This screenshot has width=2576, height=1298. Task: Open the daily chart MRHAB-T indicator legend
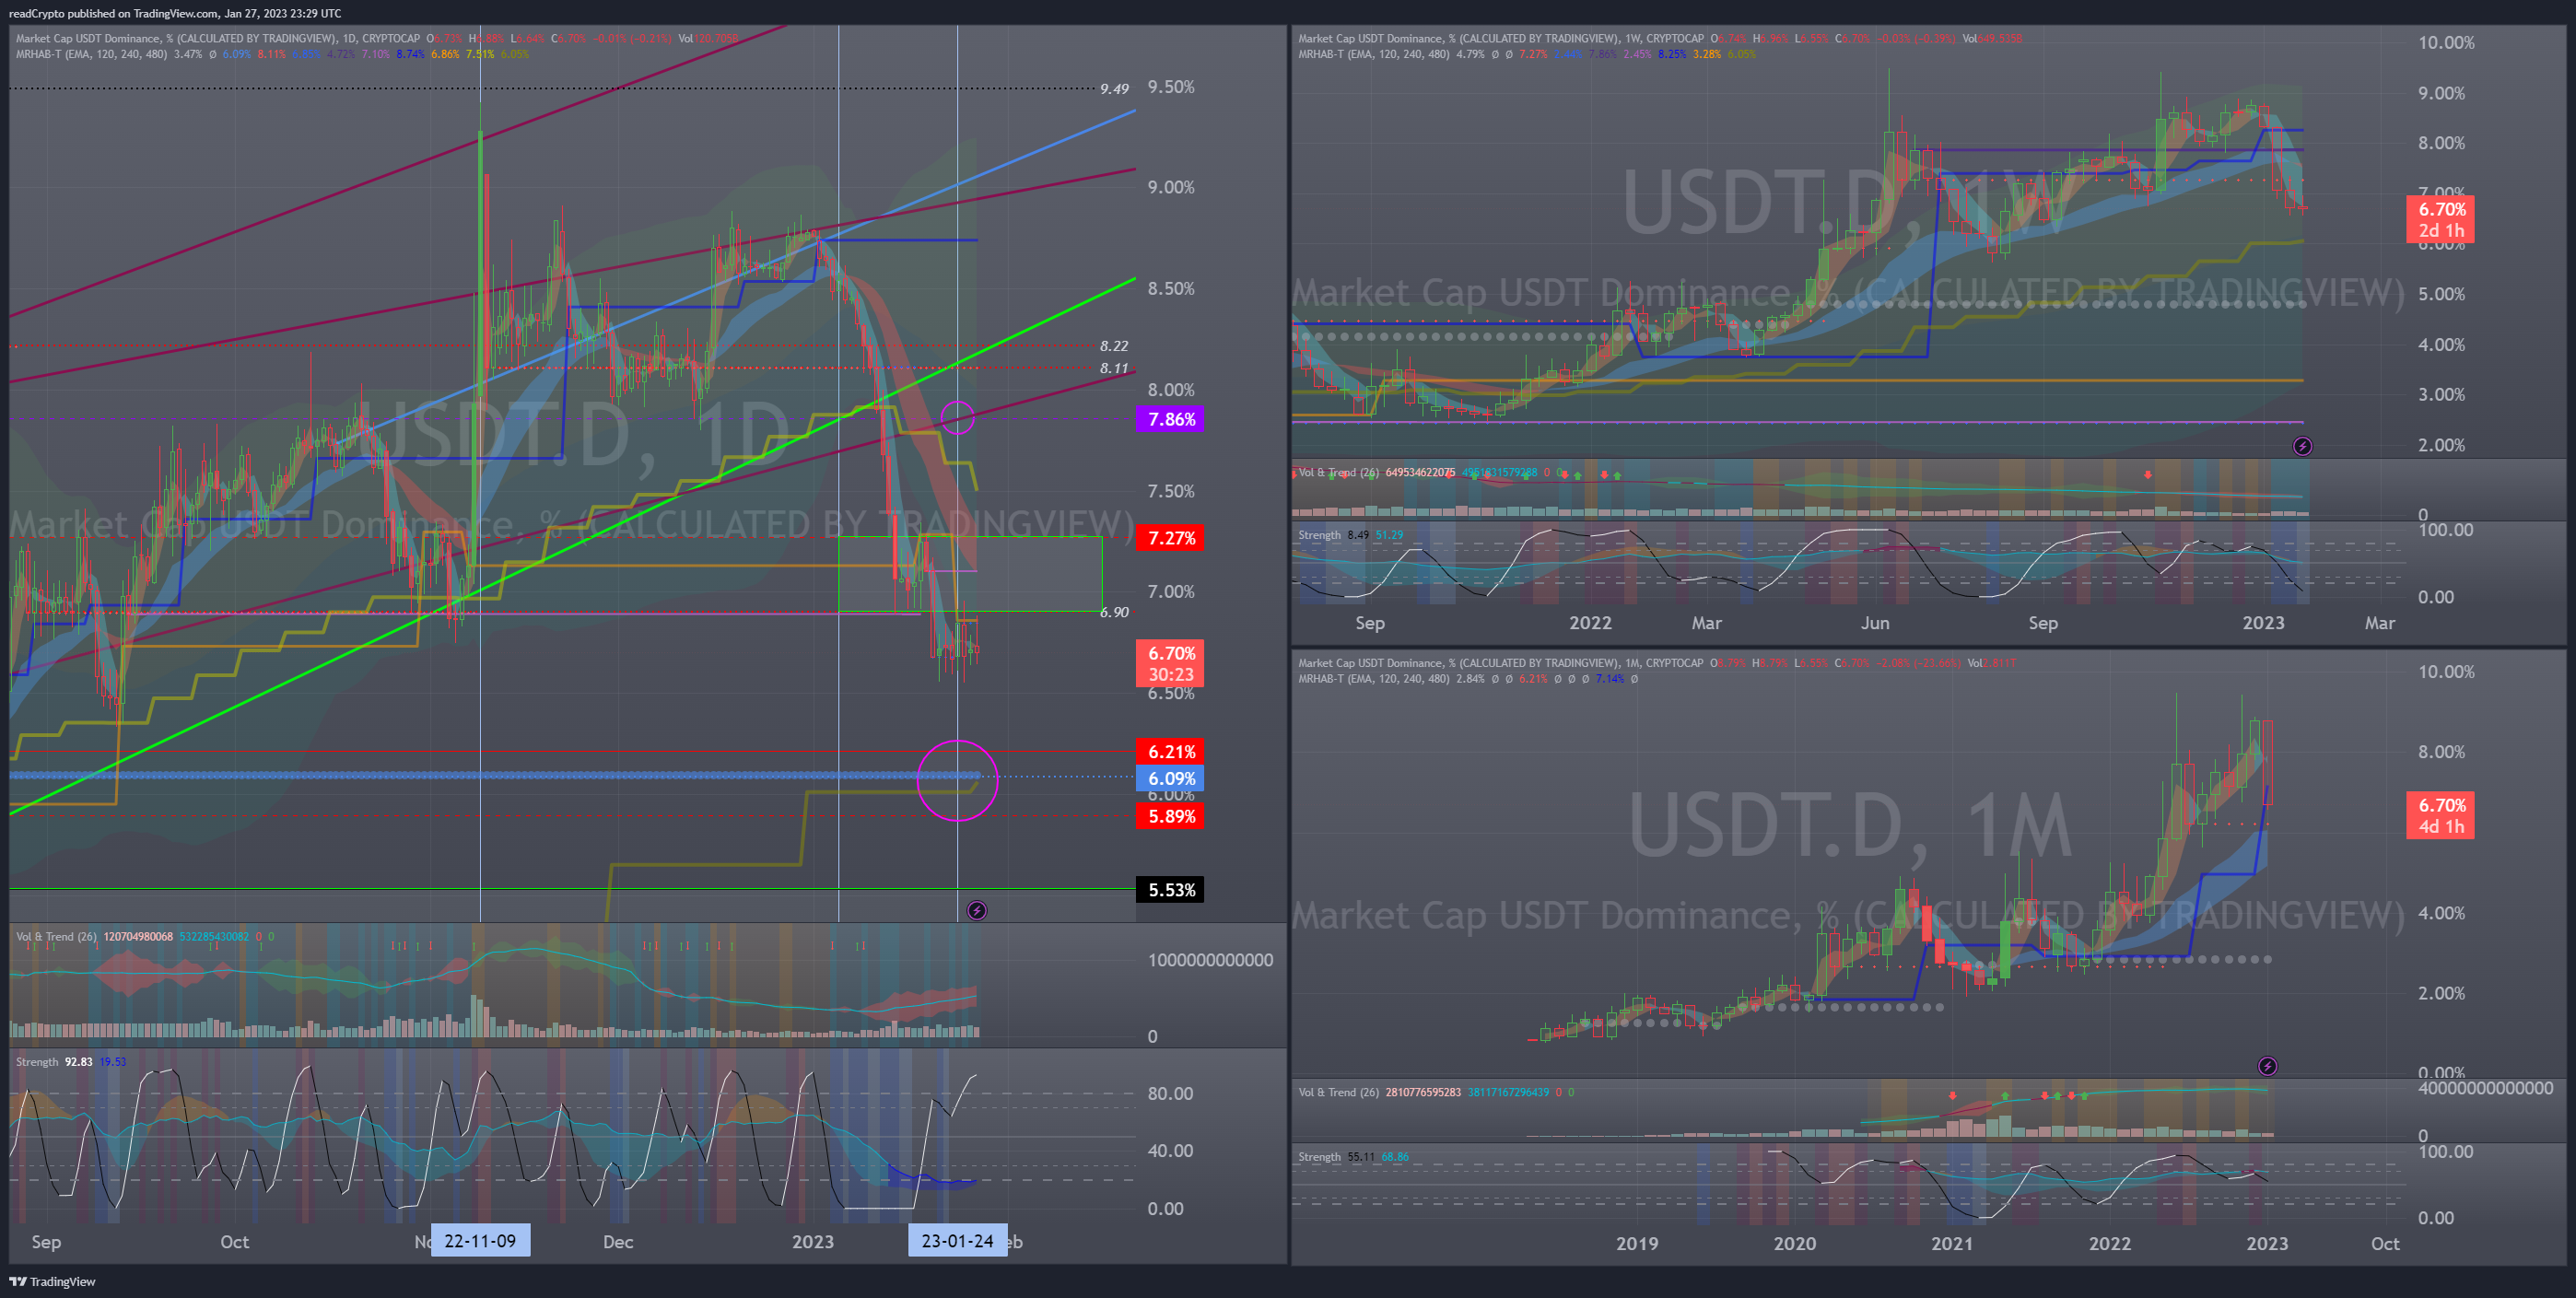(91, 54)
